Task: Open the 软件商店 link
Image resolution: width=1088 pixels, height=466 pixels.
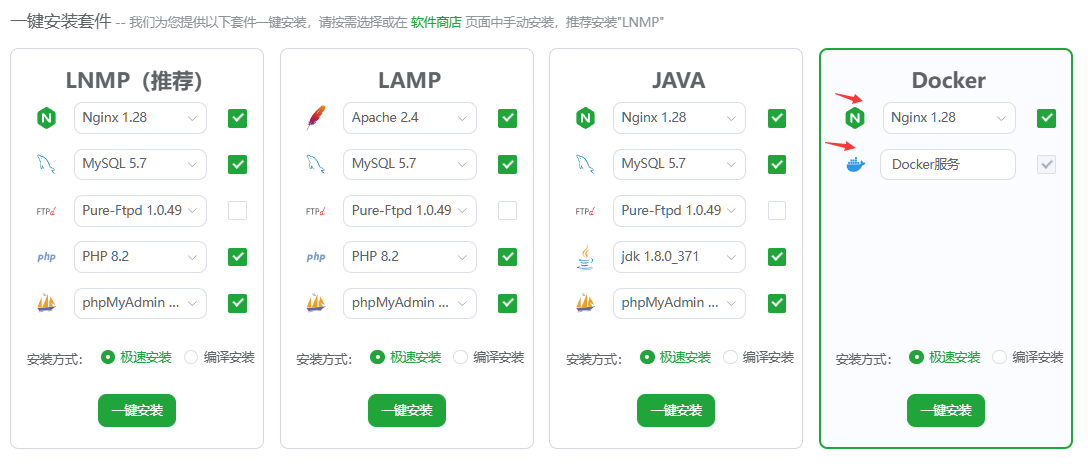Action: [436, 22]
